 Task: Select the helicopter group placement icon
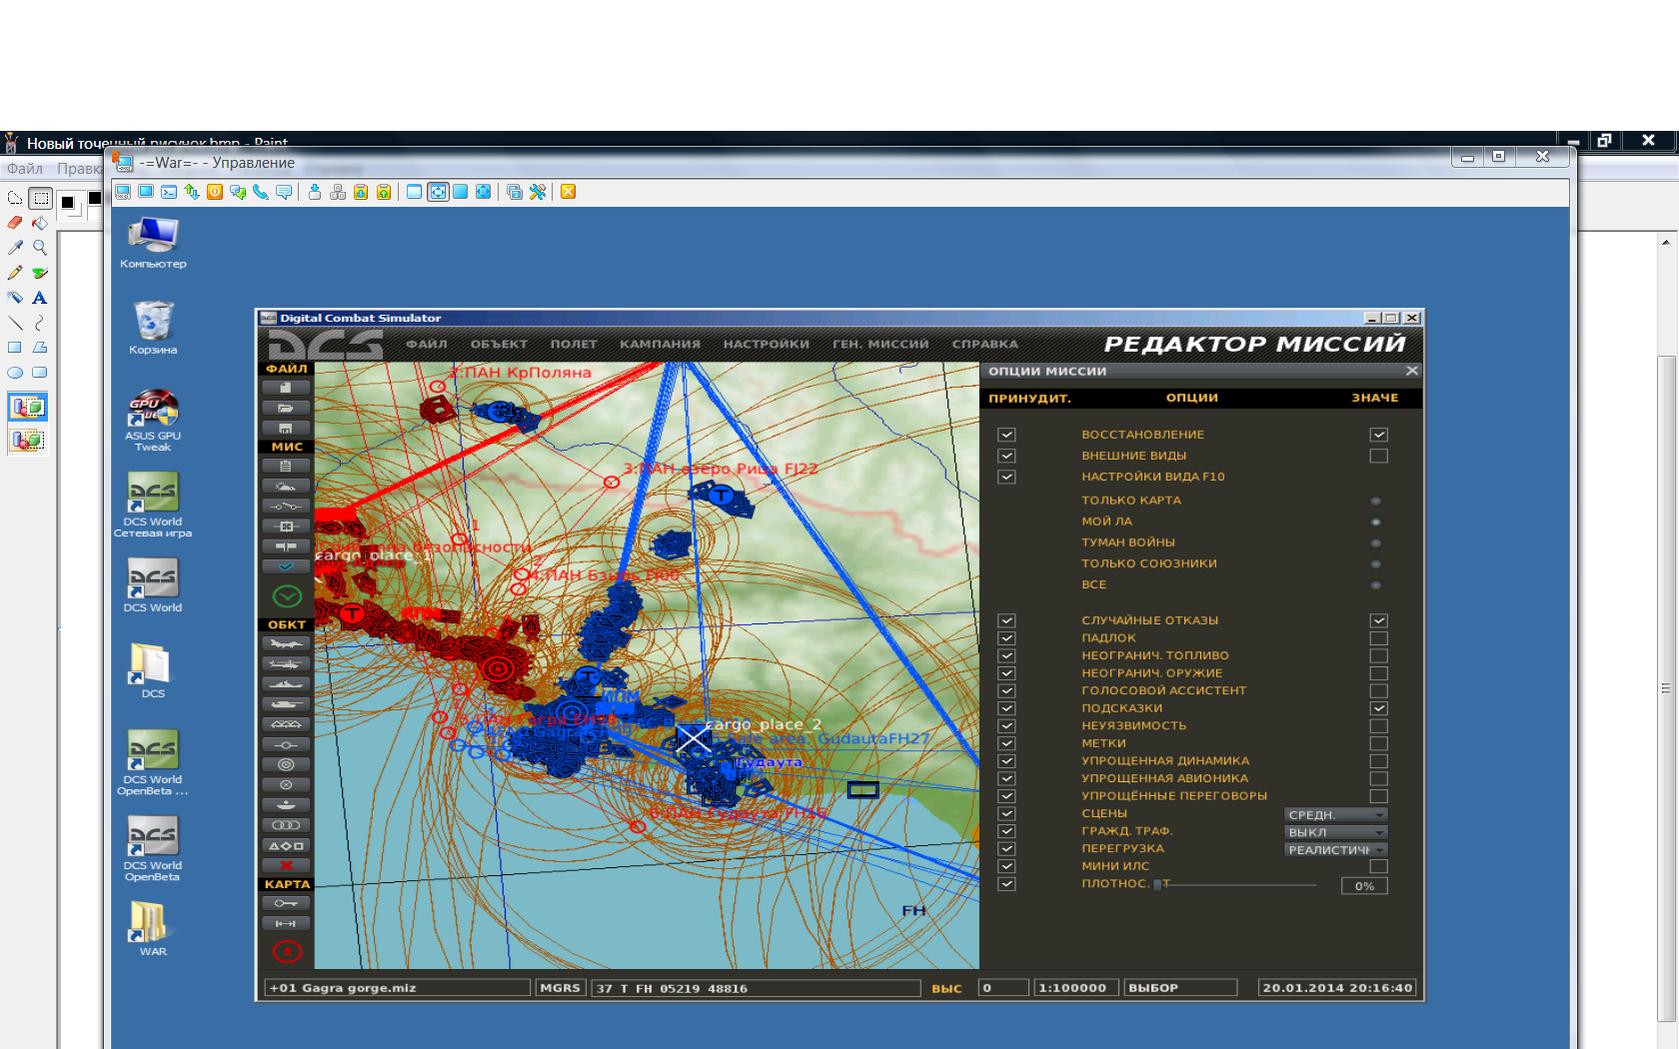pyautogui.click(x=286, y=664)
